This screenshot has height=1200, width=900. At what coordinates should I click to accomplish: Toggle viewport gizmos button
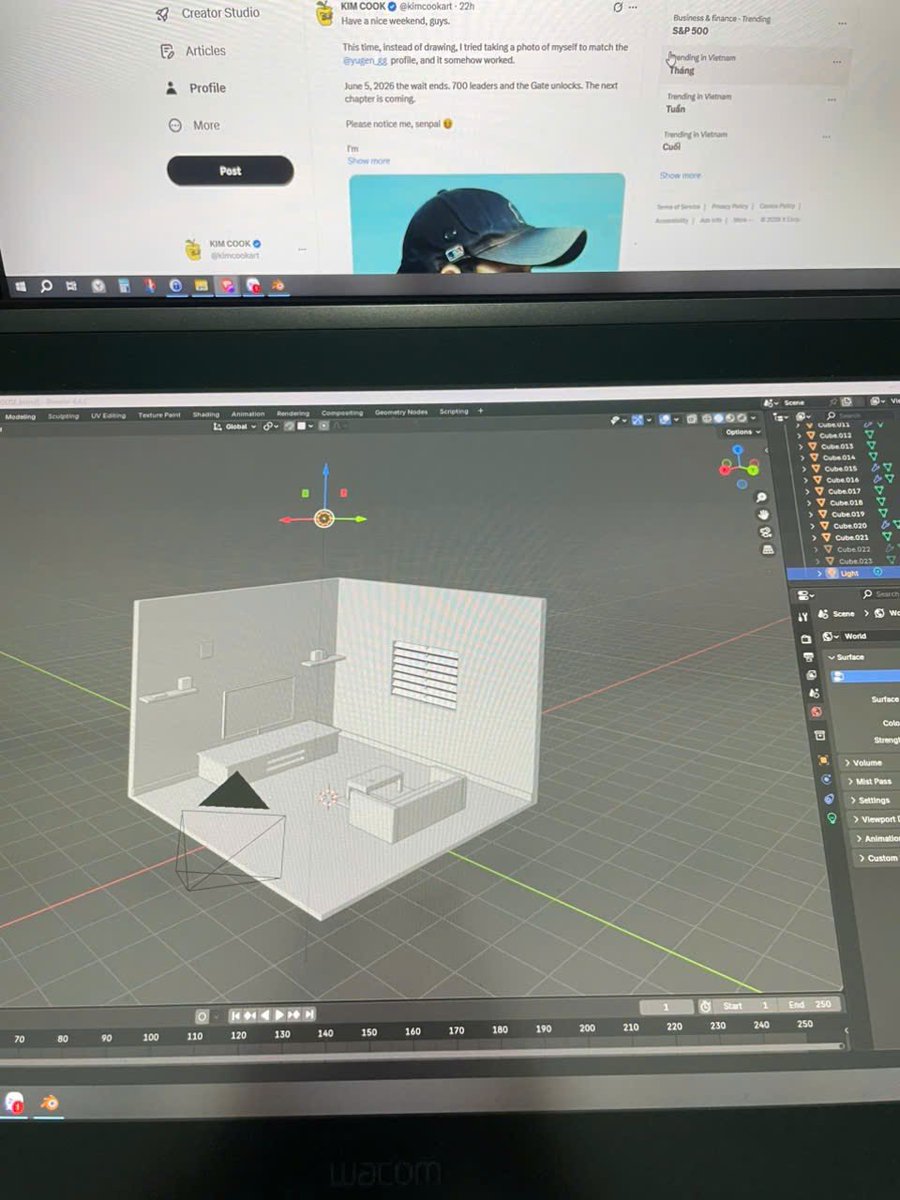637,420
